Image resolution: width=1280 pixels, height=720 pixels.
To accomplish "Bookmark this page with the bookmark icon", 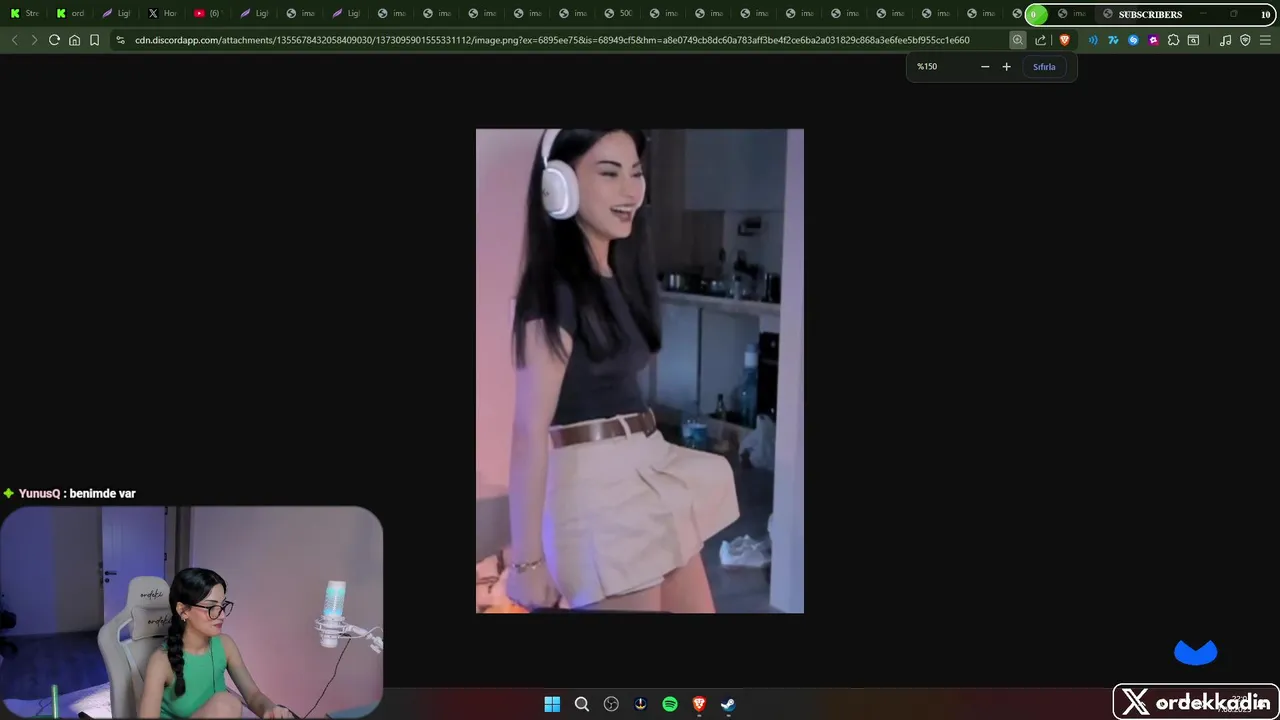I will coord(94,40).
